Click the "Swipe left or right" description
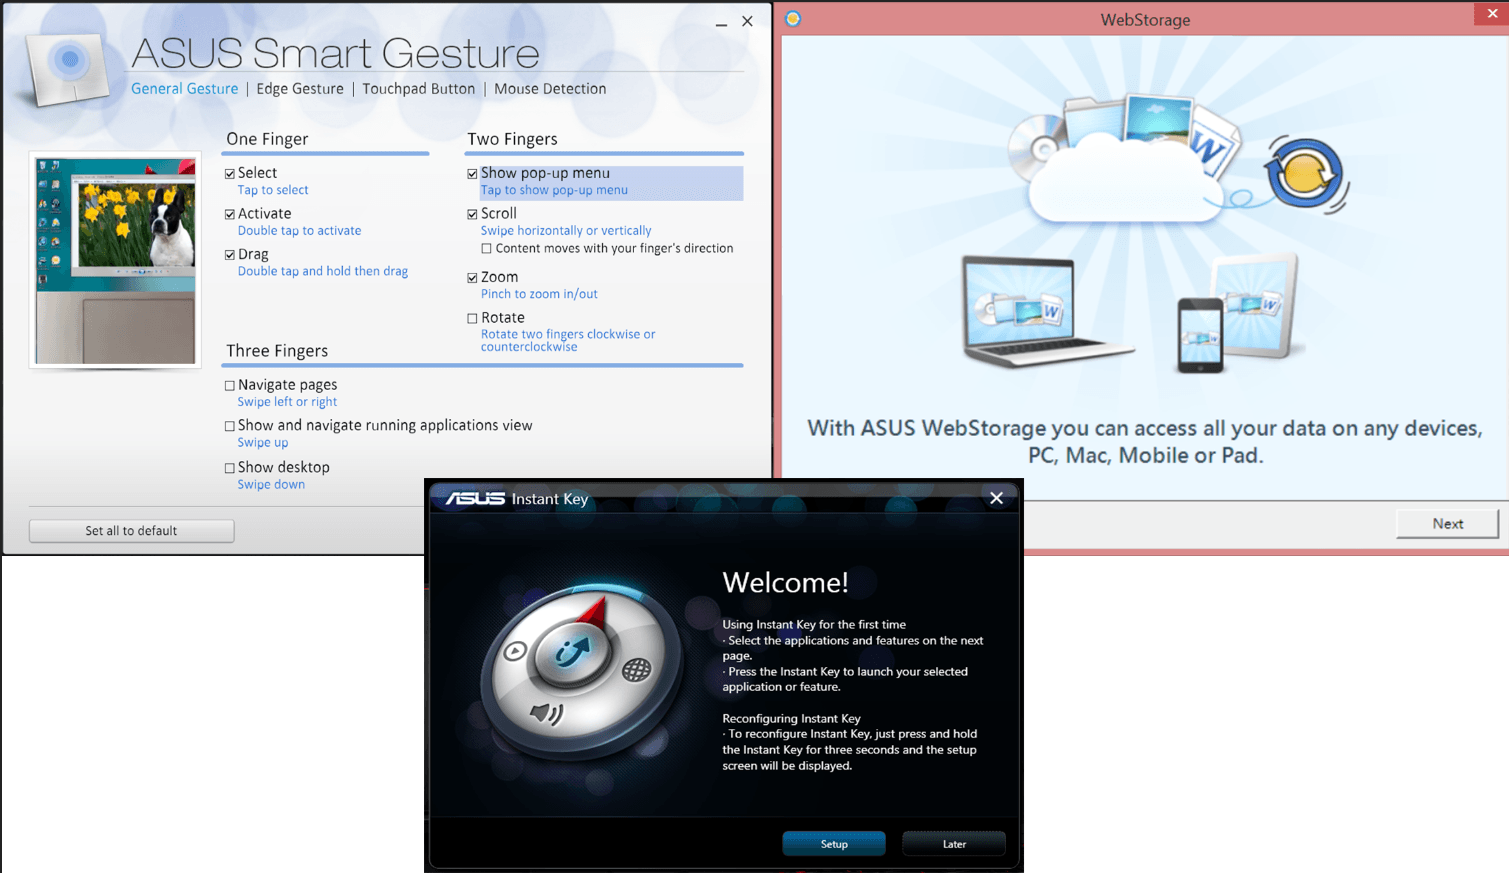The width and height of the screenshot is (1509, 873). 287,402
